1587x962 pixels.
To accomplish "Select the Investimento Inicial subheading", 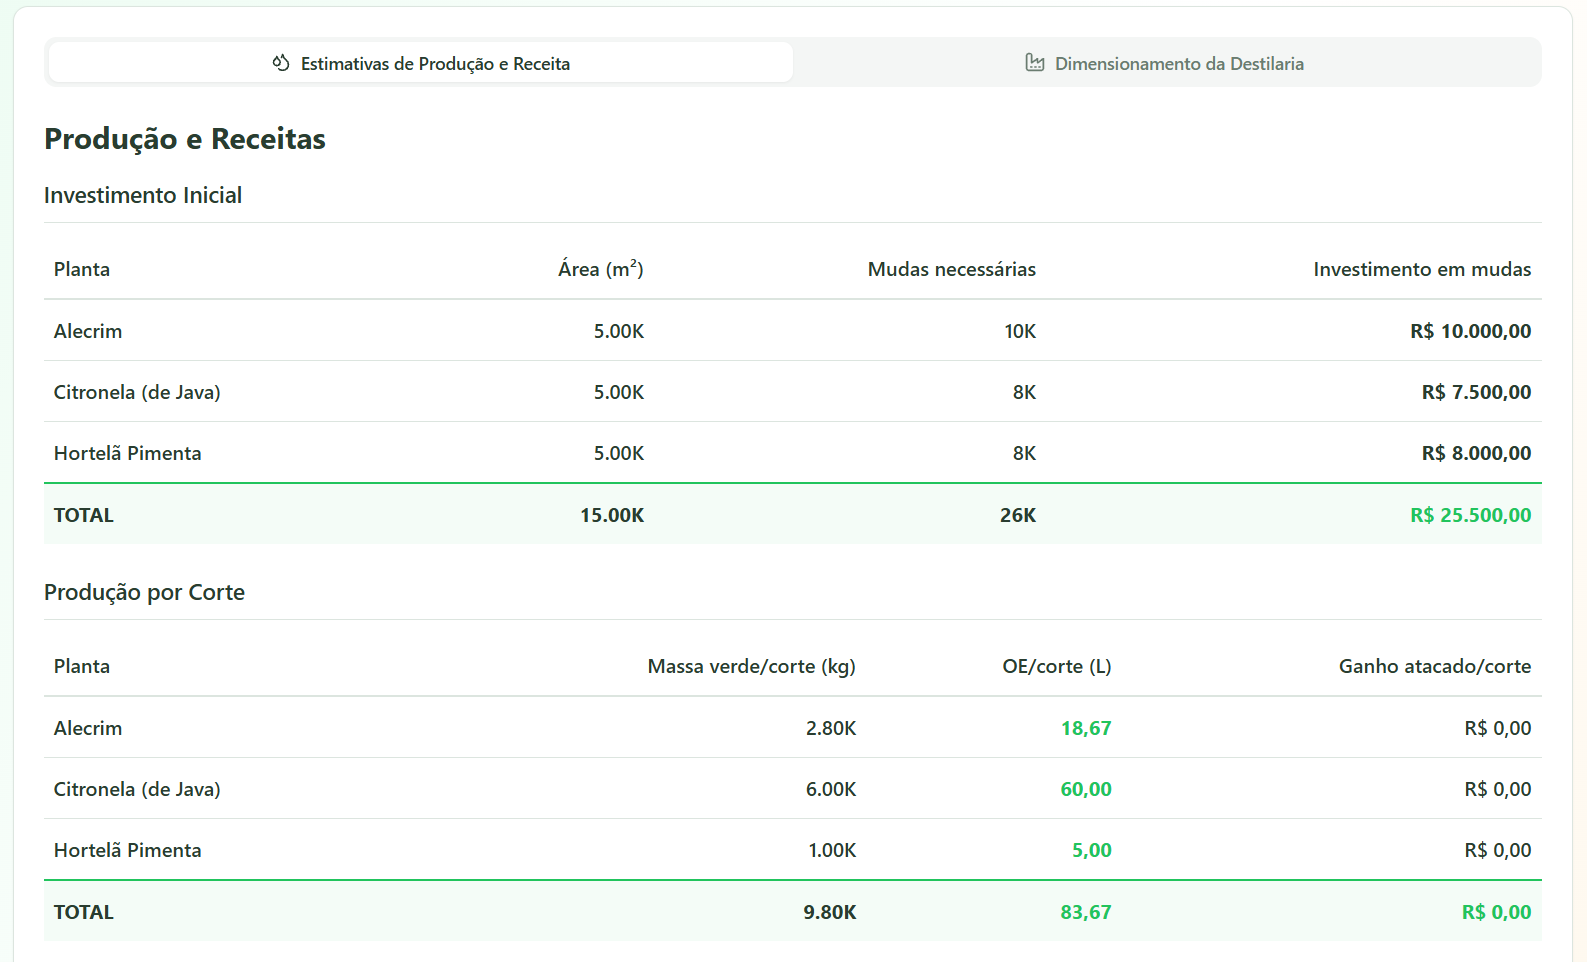I will click(x=143, y=195).
